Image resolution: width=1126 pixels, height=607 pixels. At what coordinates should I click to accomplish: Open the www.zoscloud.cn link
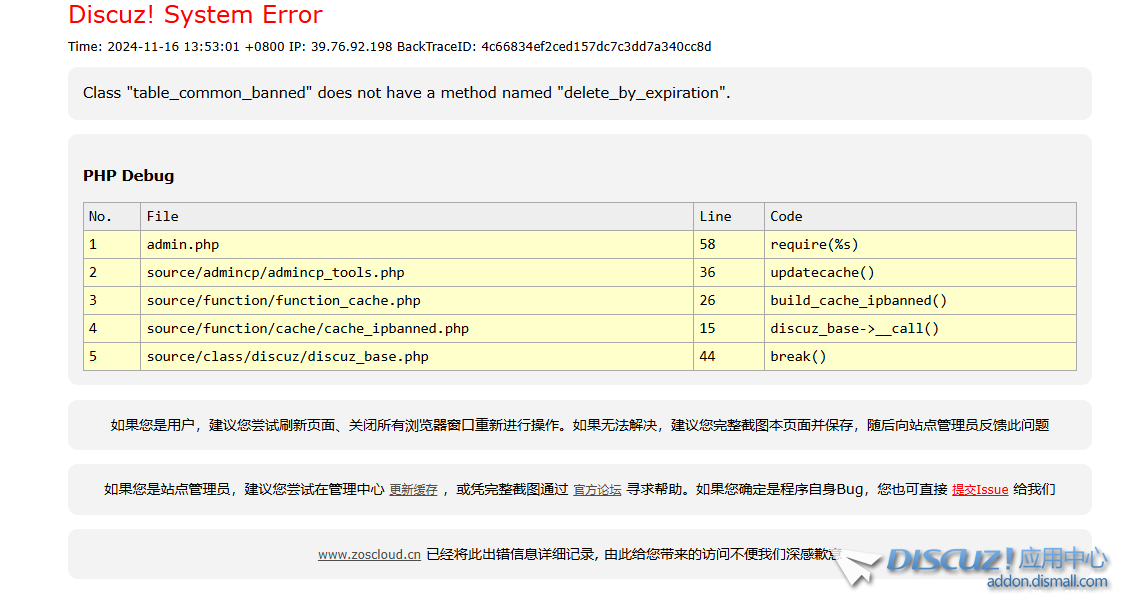tap(369, 554)
